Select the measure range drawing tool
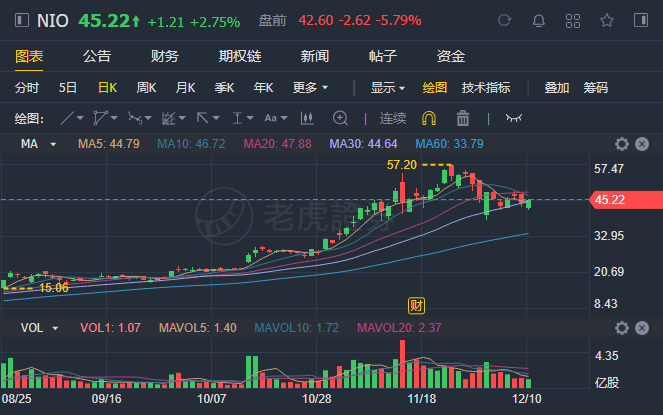The image size is (663, 415). point(237,118)
